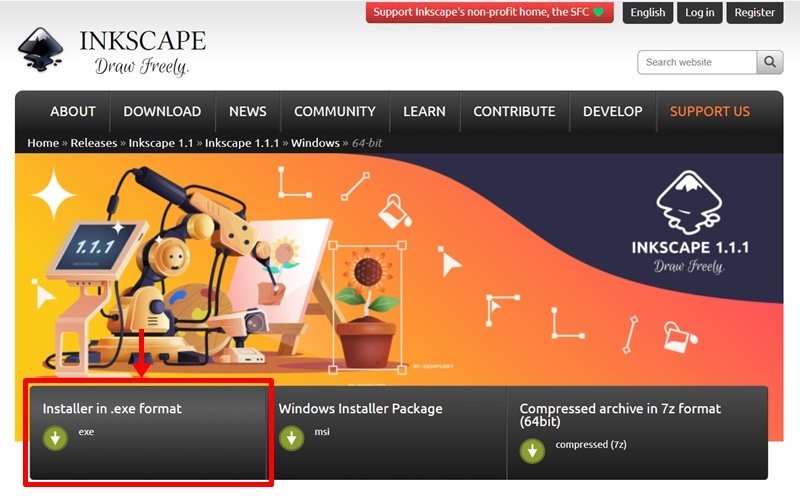Click the '64-bit' breadcrumb text
This screenshot has height=497, width=800.
pyautogui.click(x=367, y=143)
